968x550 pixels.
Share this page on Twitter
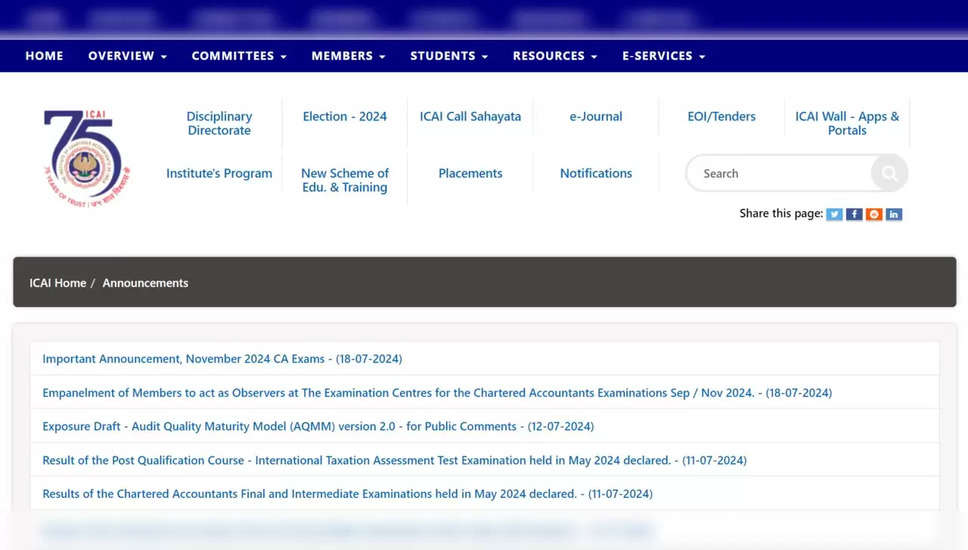(834, 214)
